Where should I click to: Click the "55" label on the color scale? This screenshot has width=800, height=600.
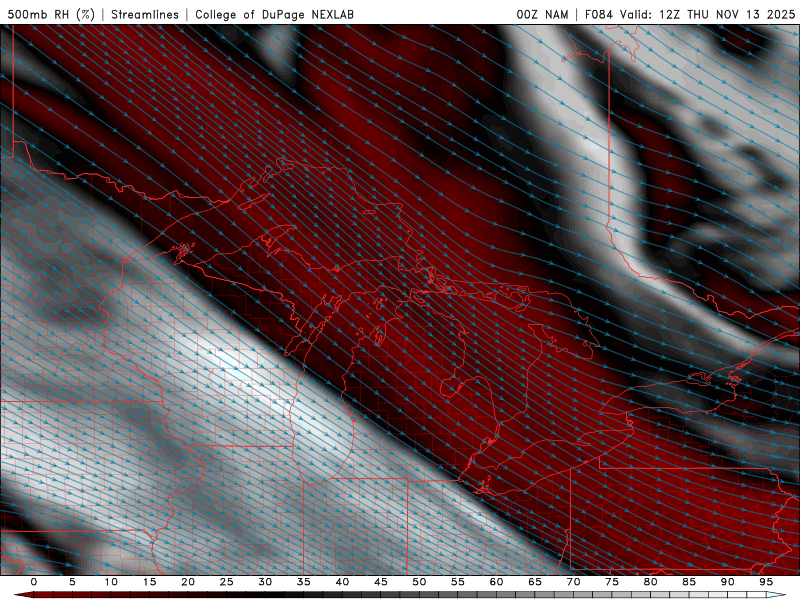[x=458, y=582]
